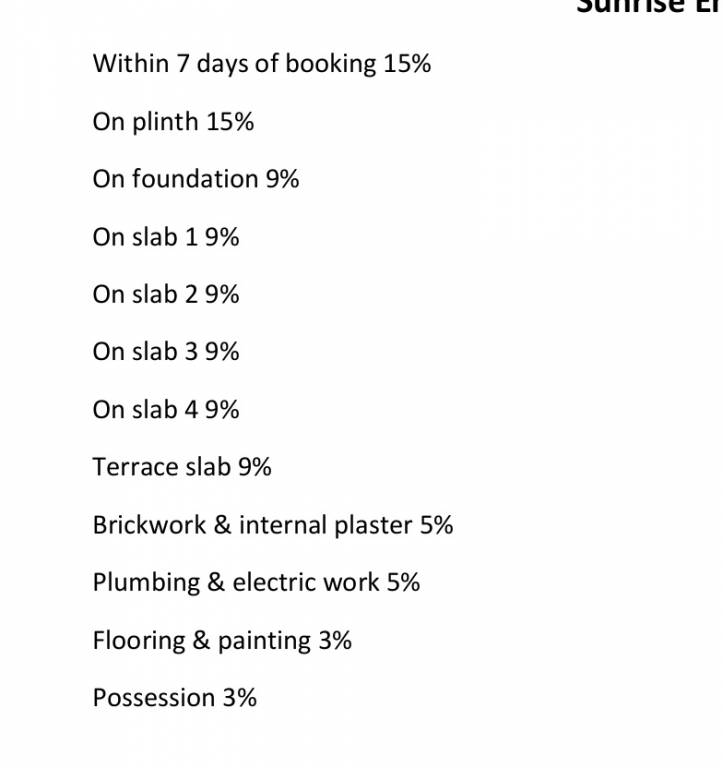Click the 3% beside "Possession"

(x=240, y=698)
